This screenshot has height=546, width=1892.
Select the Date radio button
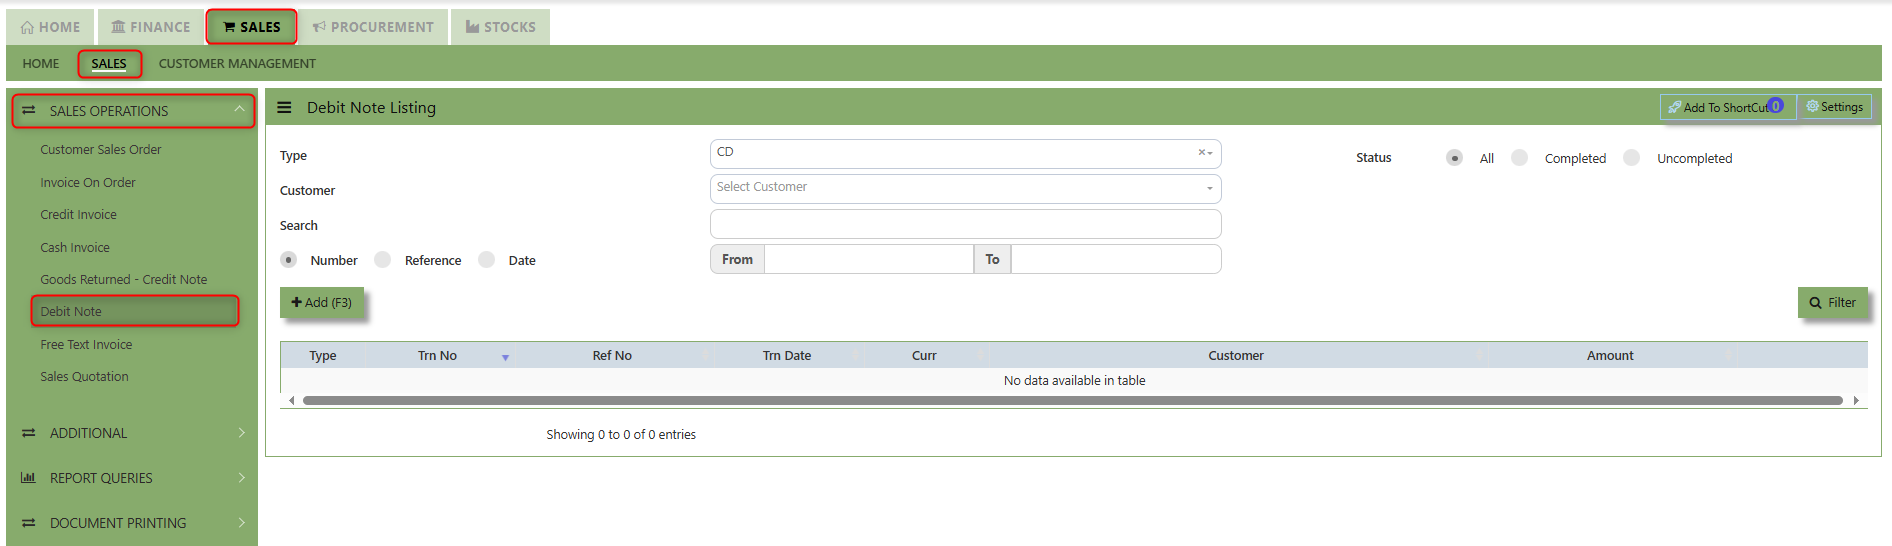487,260
